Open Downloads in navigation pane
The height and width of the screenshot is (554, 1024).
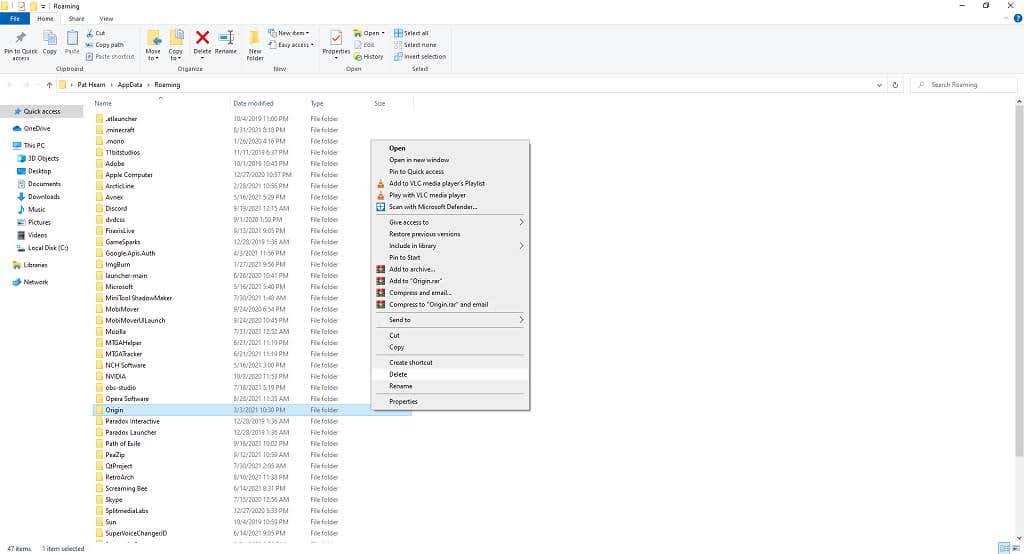click(44, 197)
